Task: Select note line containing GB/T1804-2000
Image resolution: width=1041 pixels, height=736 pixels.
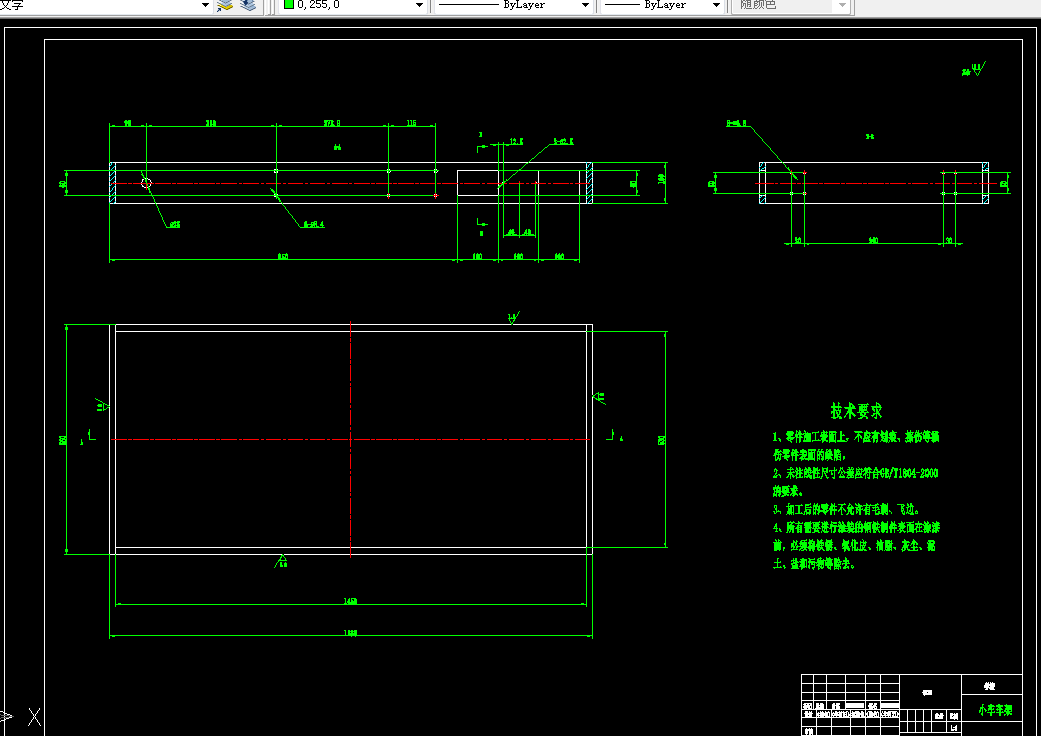Action: [856, 473]
